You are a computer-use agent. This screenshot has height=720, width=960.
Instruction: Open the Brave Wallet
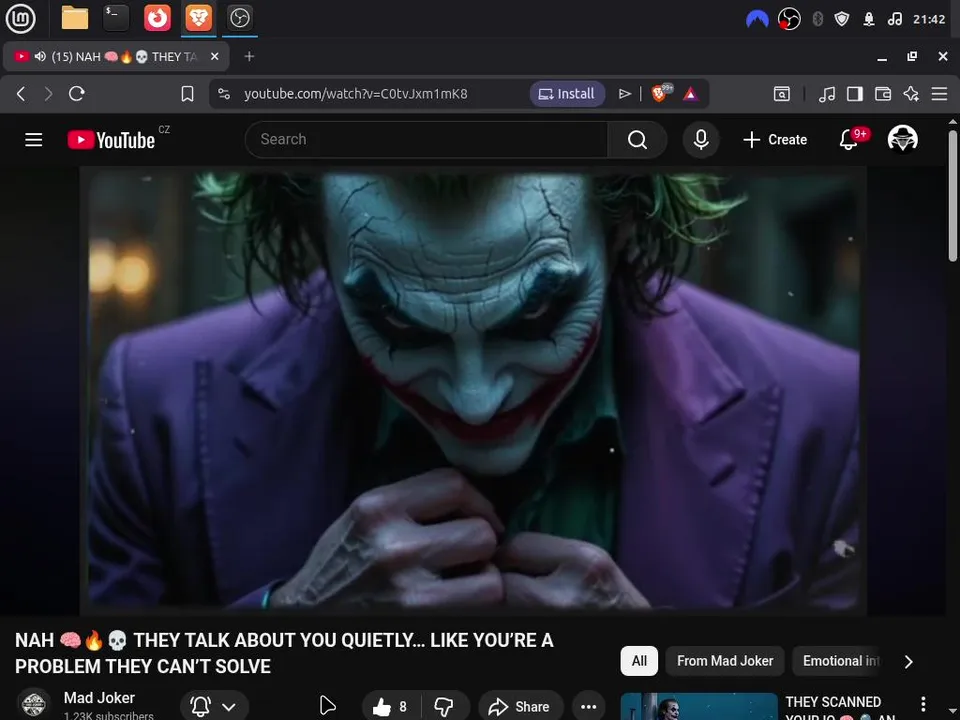coord(883,94)
